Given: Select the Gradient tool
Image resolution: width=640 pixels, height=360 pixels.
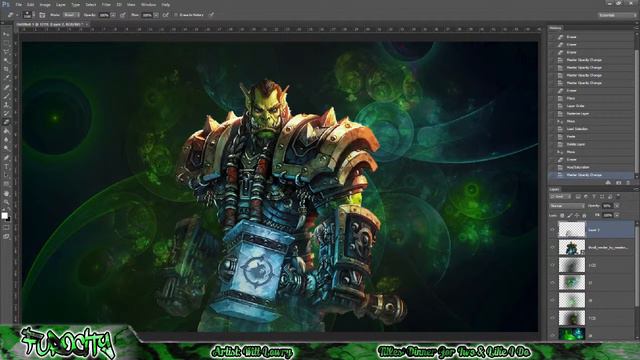Looking at the screenshot, I should click(6, 131).
